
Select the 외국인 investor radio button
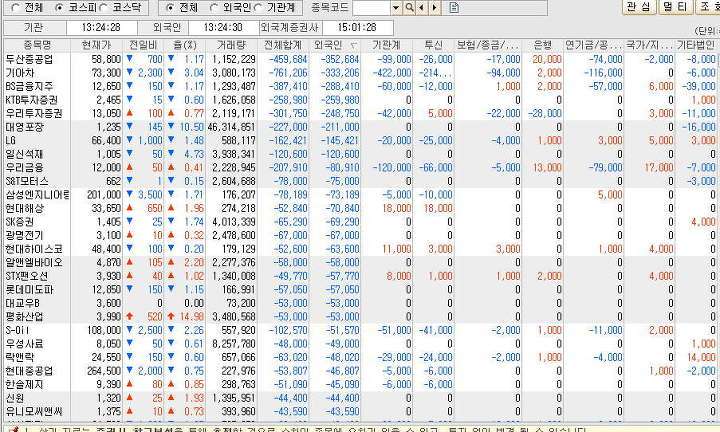[x=214, y=8]
